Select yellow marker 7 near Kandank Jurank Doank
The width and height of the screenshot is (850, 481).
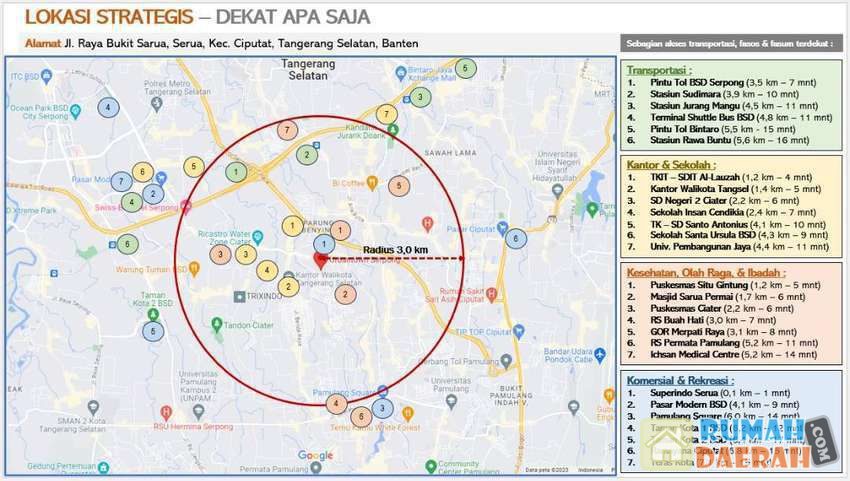tap(387, 114)
